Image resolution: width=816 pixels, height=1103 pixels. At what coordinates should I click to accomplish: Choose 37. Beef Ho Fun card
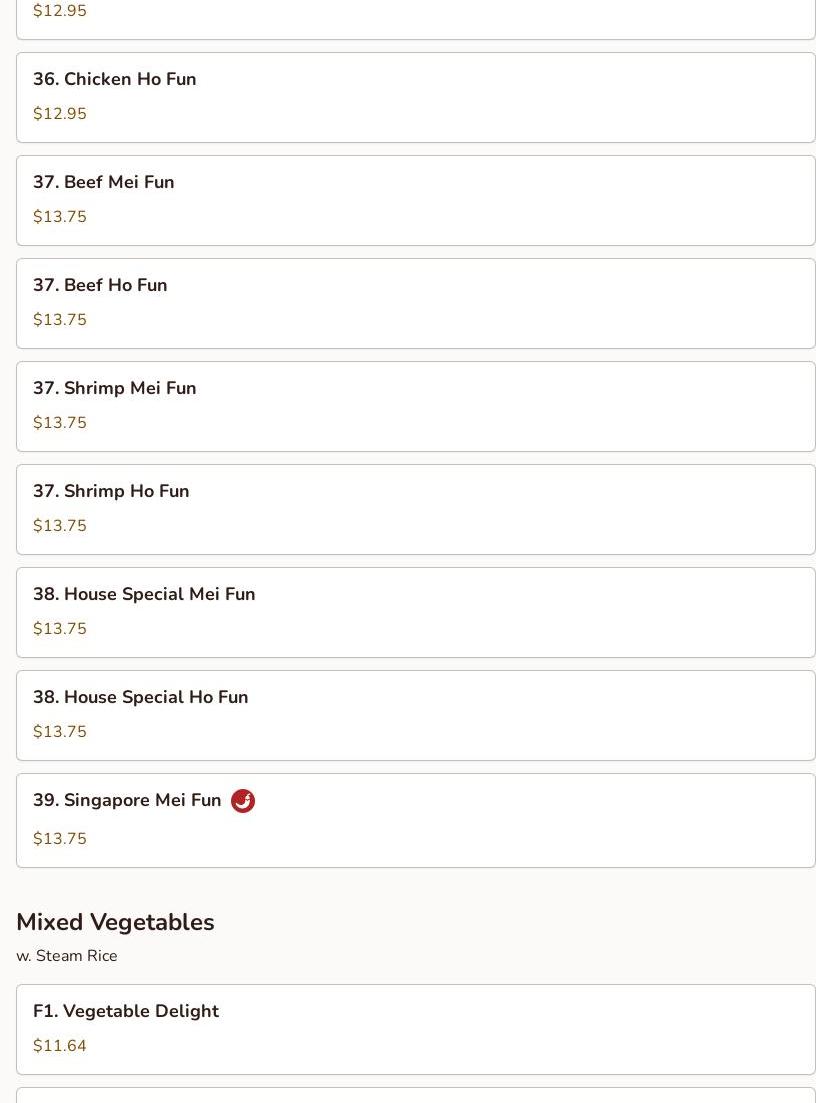coord(416,303)
